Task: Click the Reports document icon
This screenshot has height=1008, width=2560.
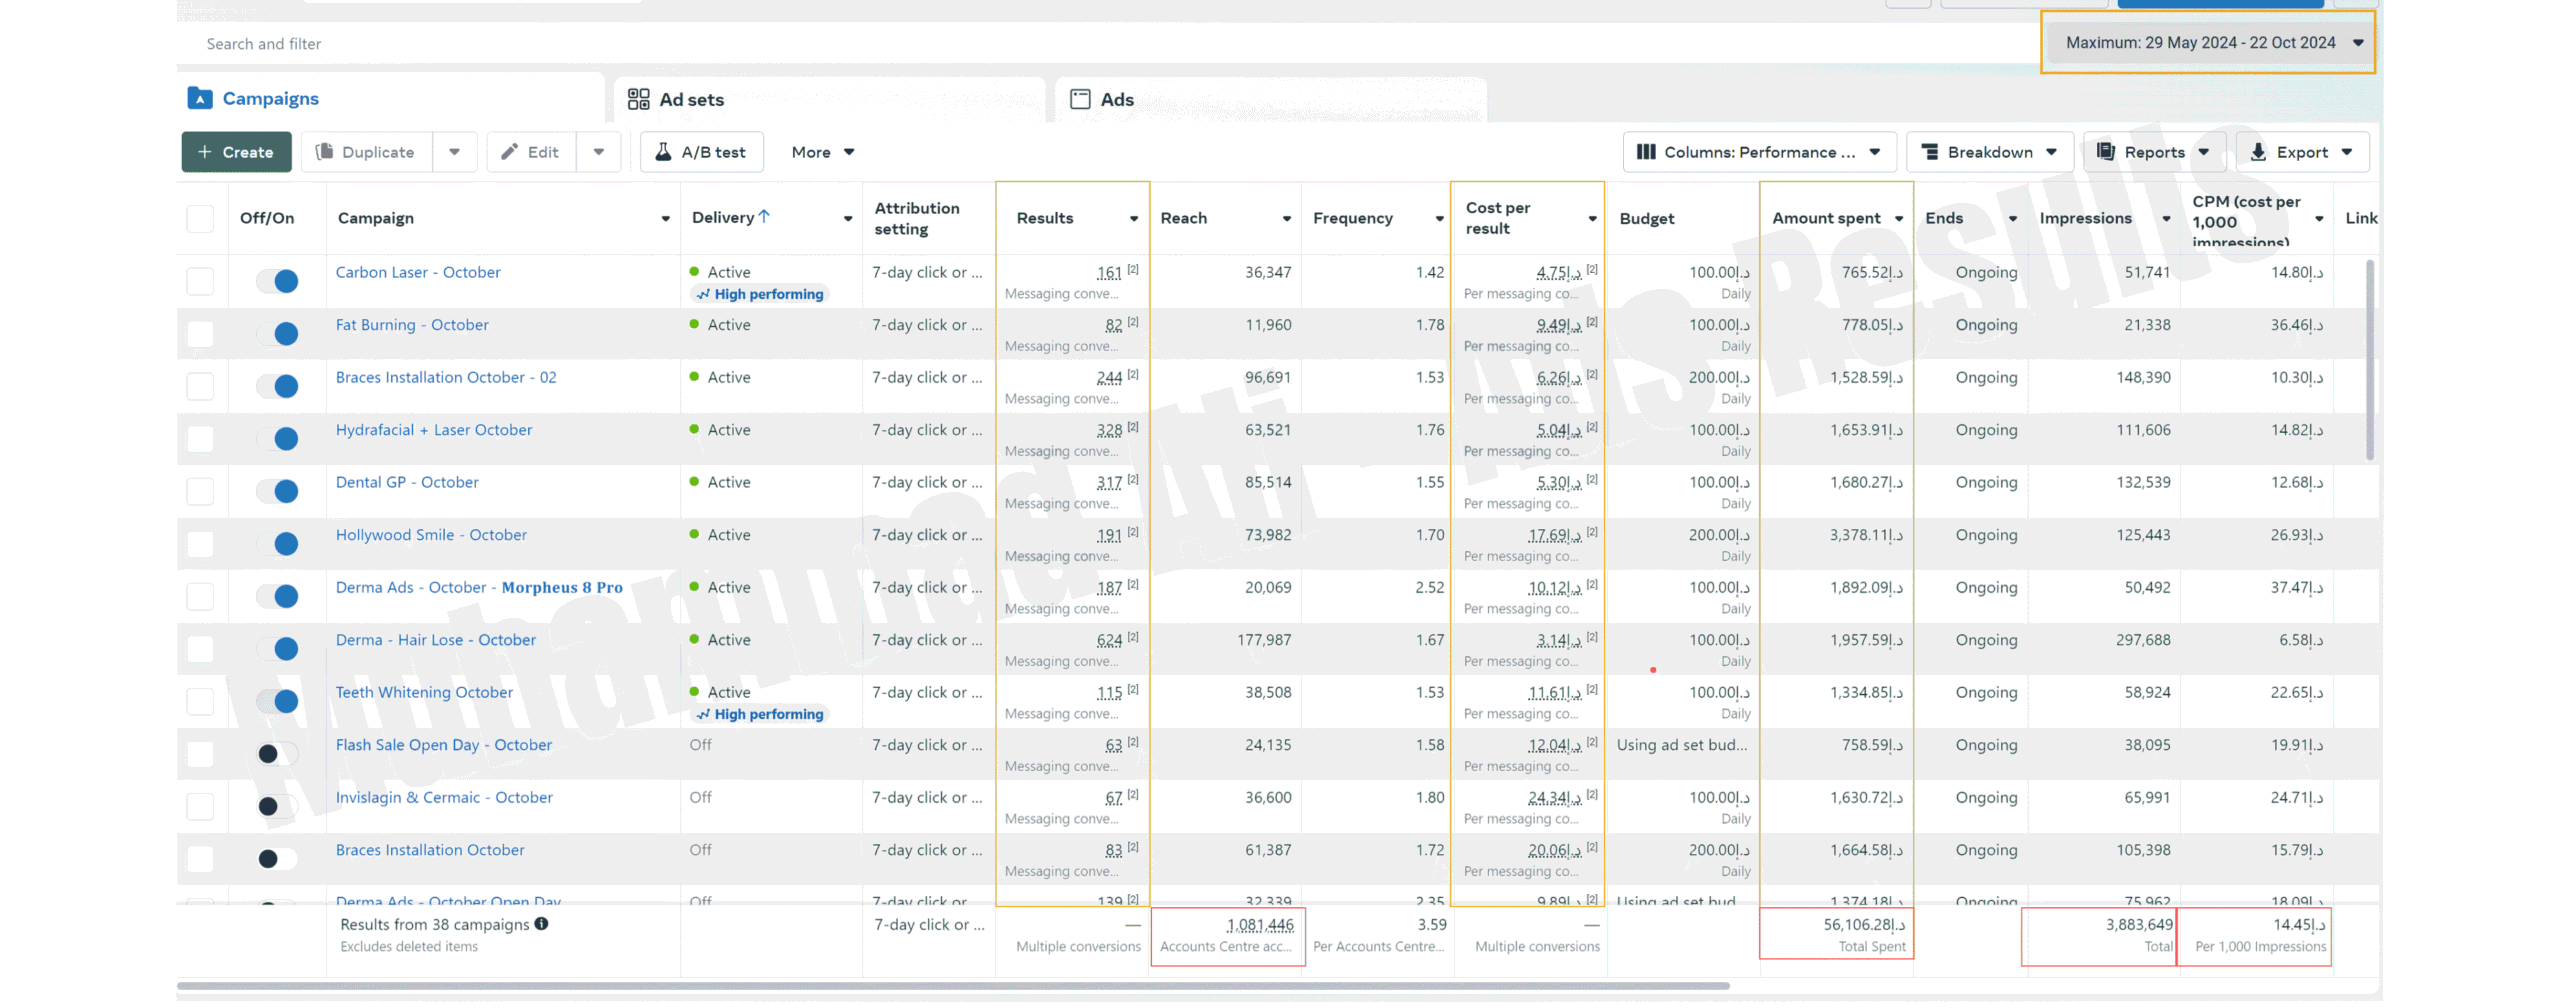Action: [2105, 152]
